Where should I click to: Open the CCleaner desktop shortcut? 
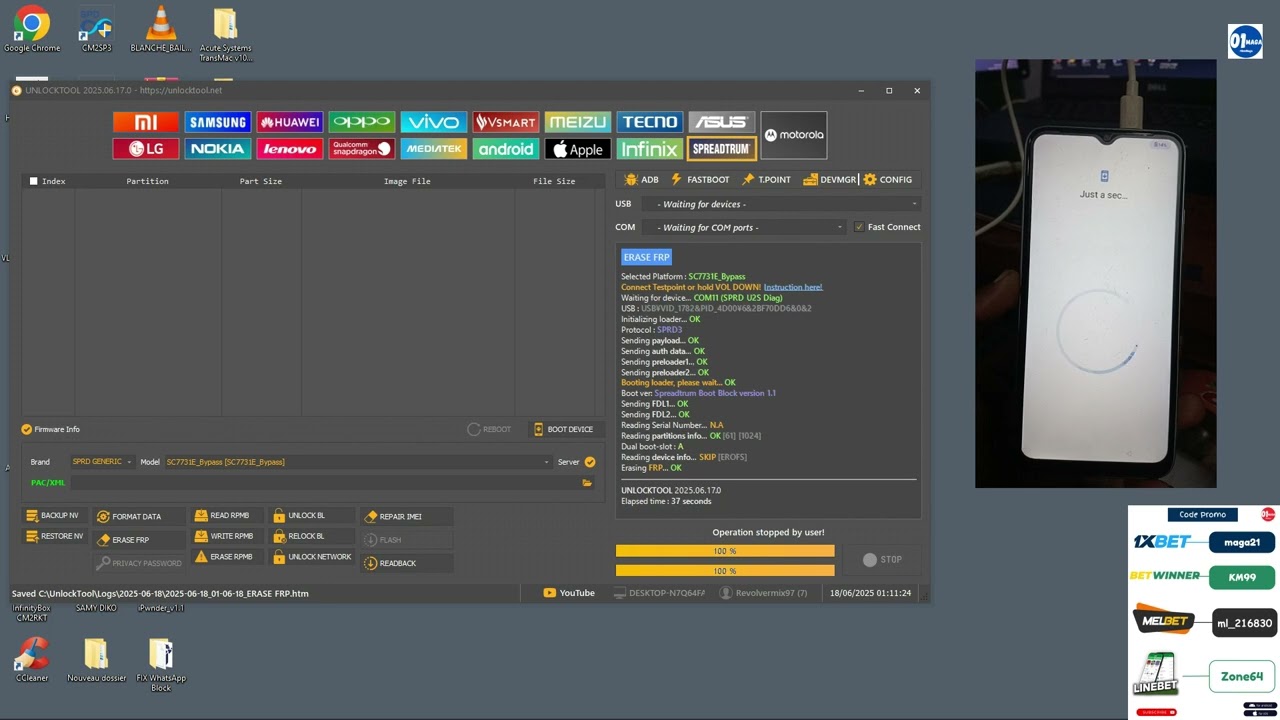(32, 660)
